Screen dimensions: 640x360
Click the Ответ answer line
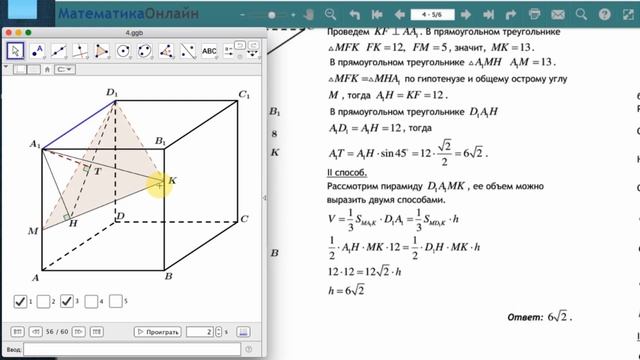click(x=539, y=317)
